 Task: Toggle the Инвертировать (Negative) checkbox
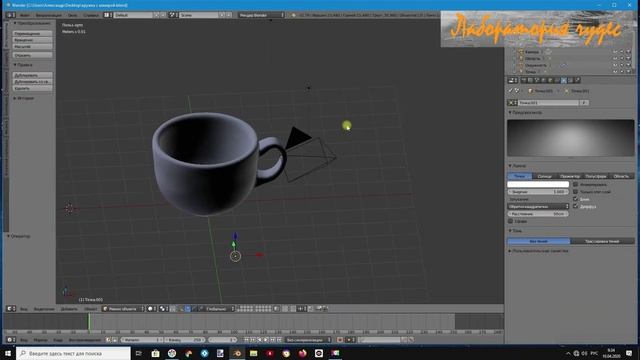point(576,184)
